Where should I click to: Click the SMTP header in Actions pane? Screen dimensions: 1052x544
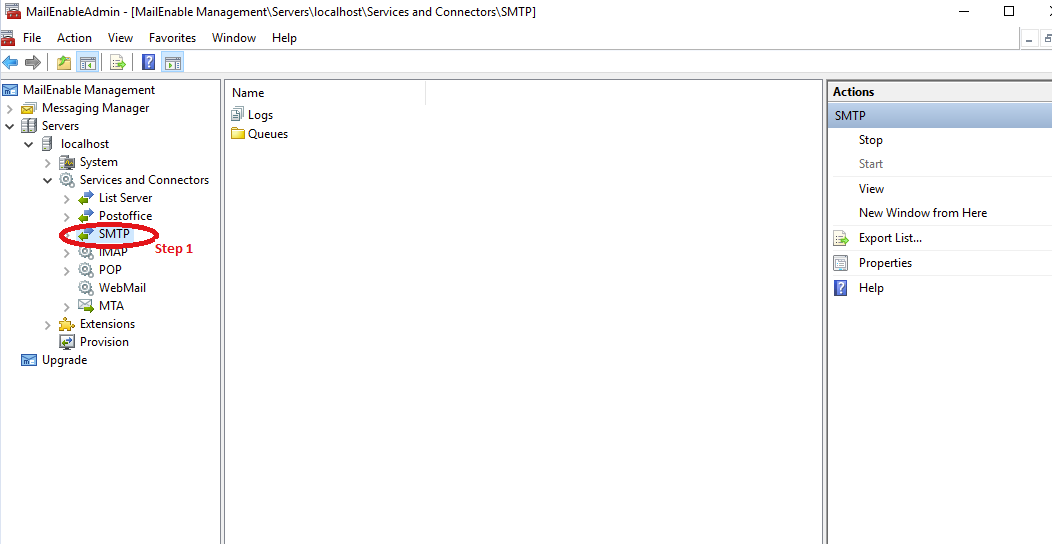click(941, 115)
